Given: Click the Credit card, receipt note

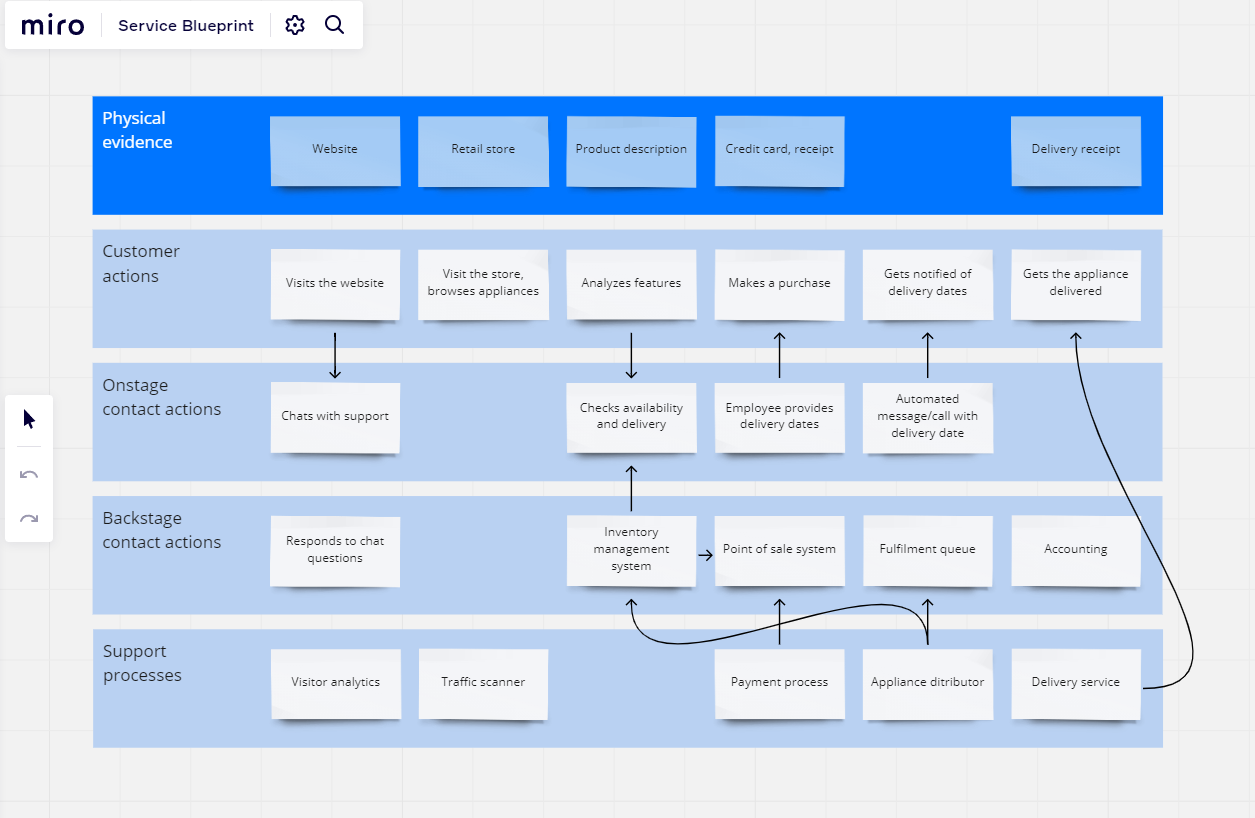Looking at the screenshot, I should (x=779, y=150).
